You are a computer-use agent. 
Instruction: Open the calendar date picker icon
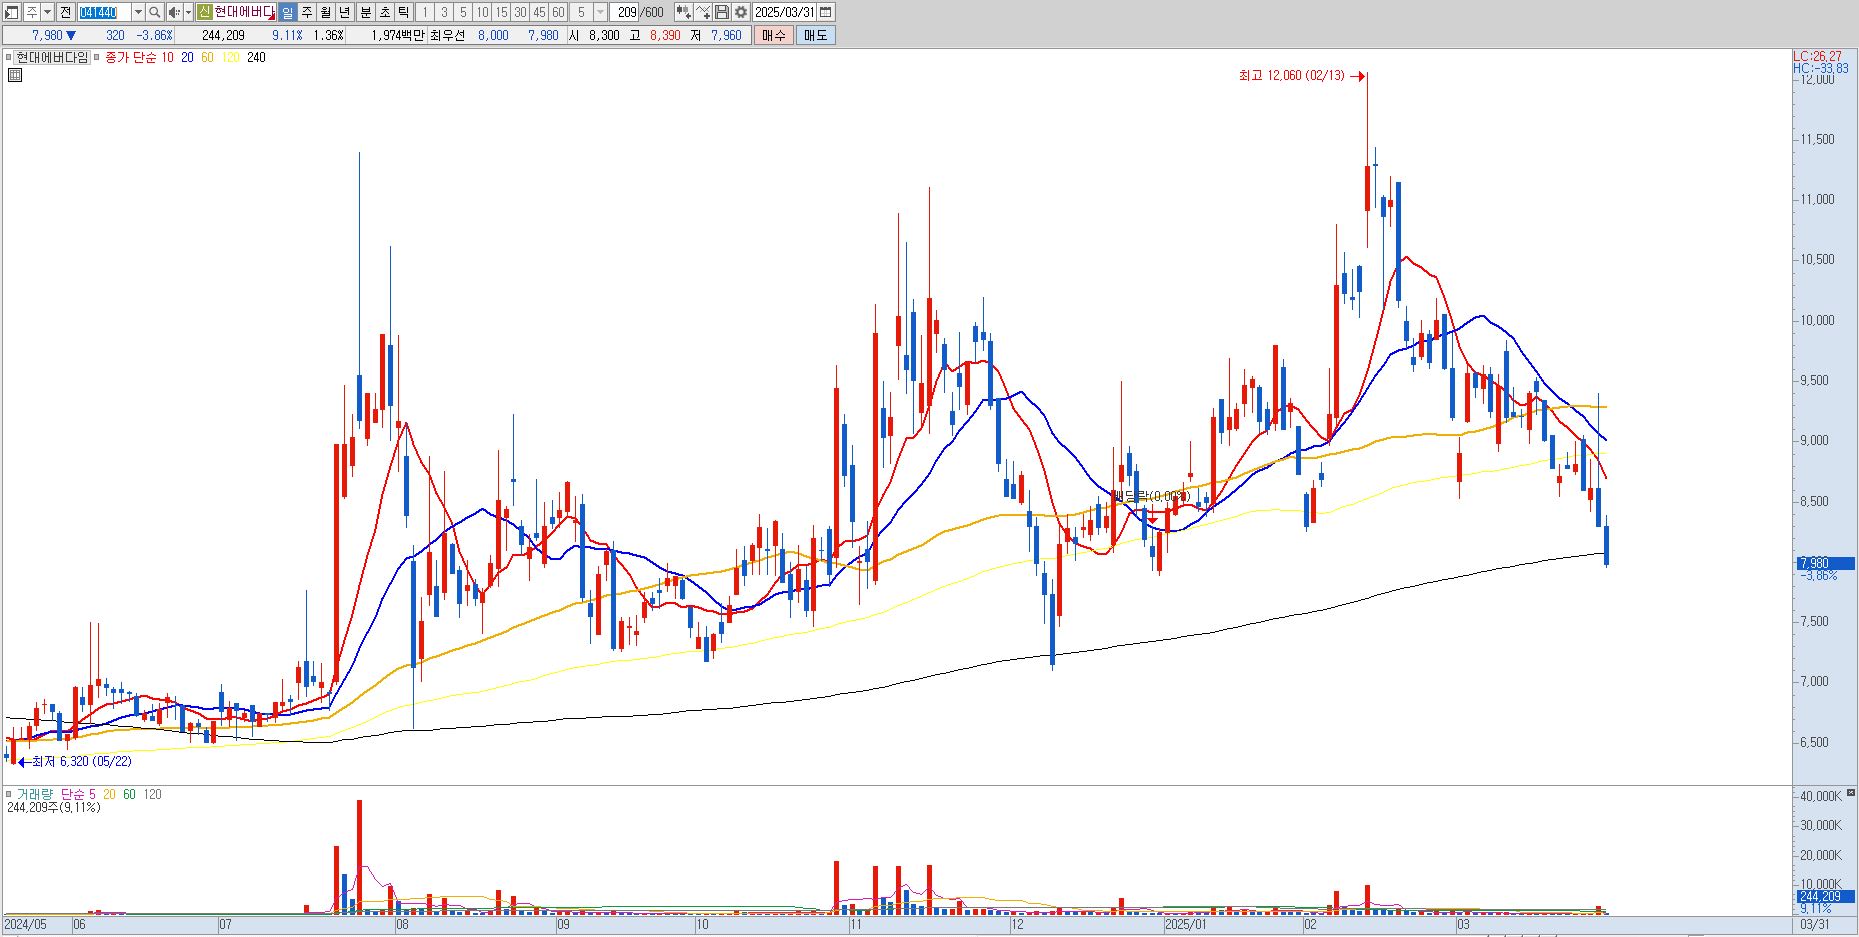(x=825, y=12)
